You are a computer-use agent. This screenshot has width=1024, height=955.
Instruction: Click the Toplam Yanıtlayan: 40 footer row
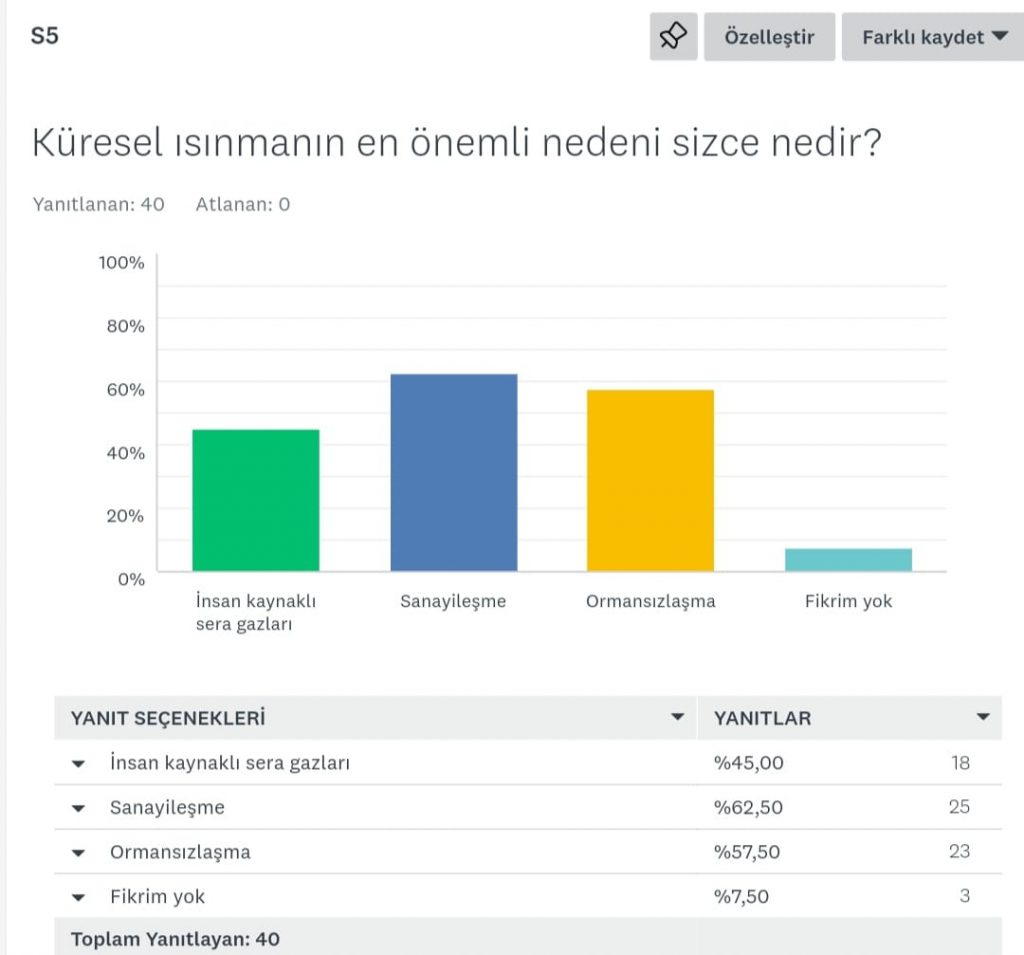pyautogui.click(x=175, y=939)
